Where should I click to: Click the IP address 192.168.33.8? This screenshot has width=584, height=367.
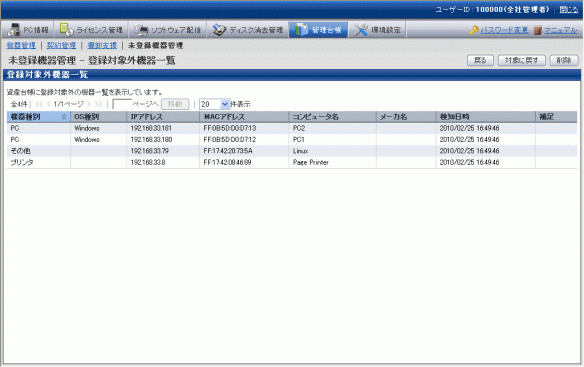click(x=147, y=162)
